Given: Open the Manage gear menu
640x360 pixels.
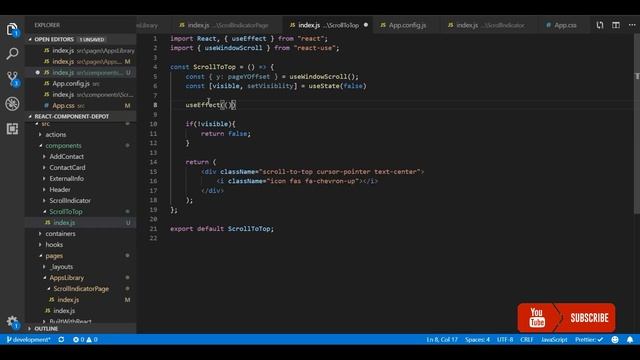Looking at the screenshot, I should coord(12,322).
